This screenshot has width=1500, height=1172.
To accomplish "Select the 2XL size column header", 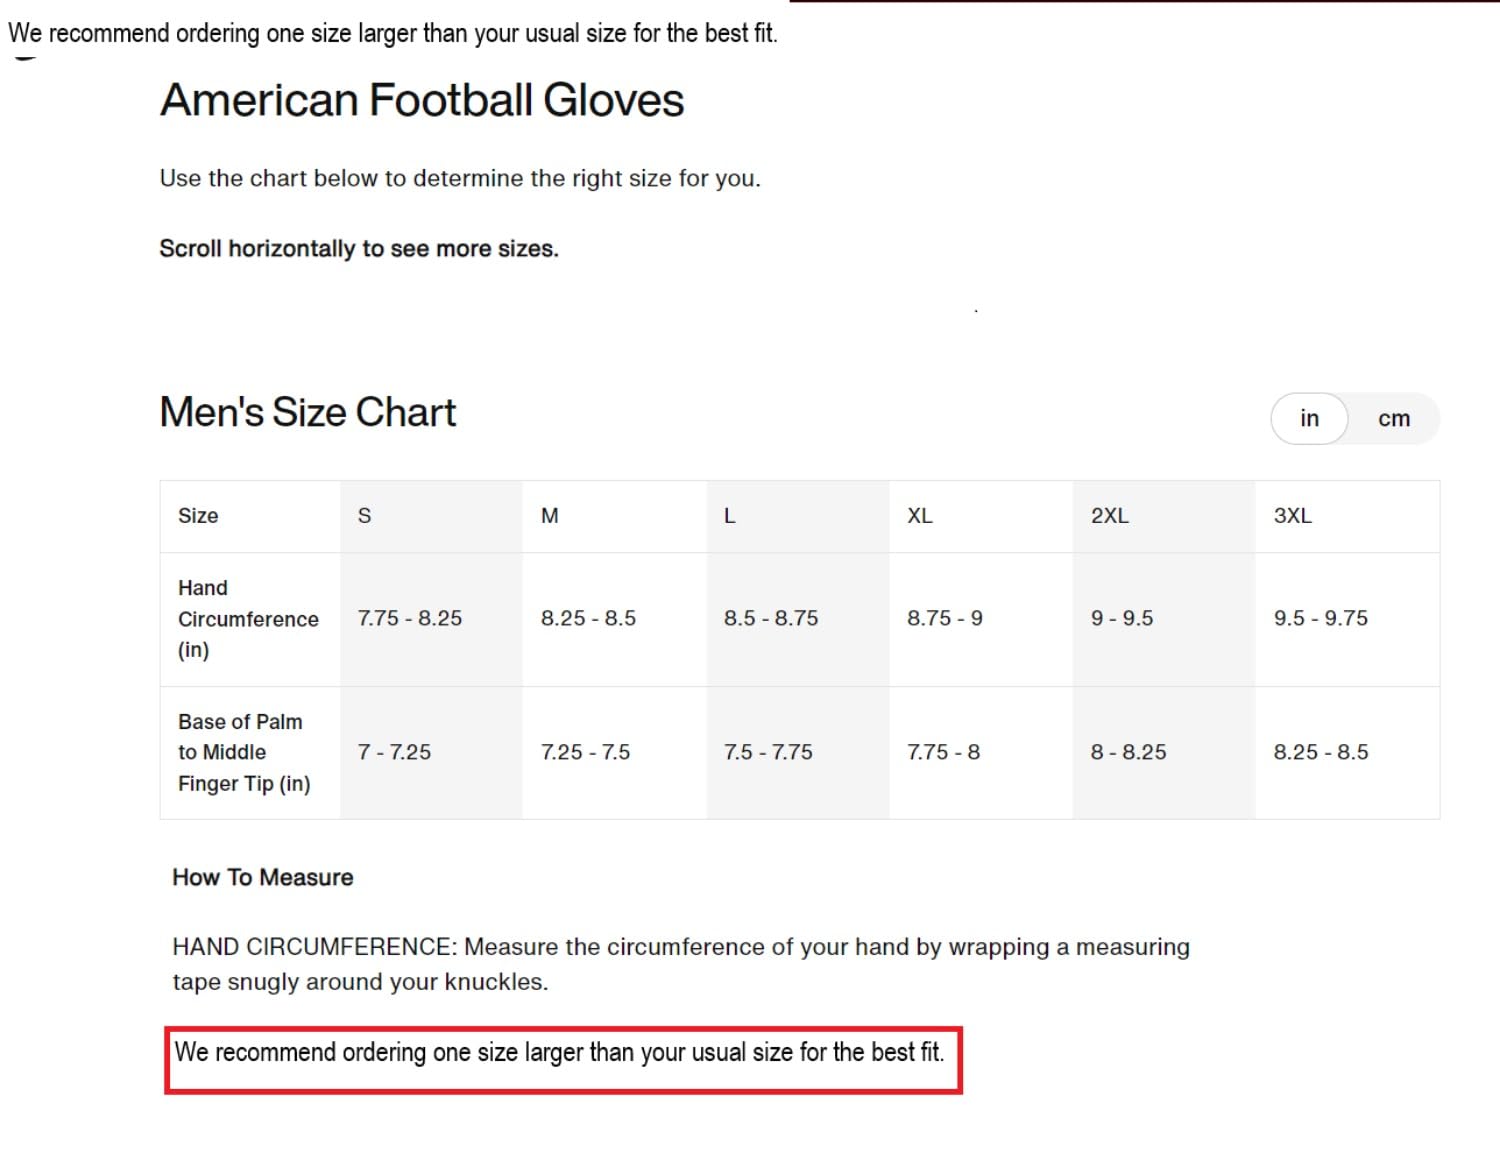I will (x=1109, y=516).
